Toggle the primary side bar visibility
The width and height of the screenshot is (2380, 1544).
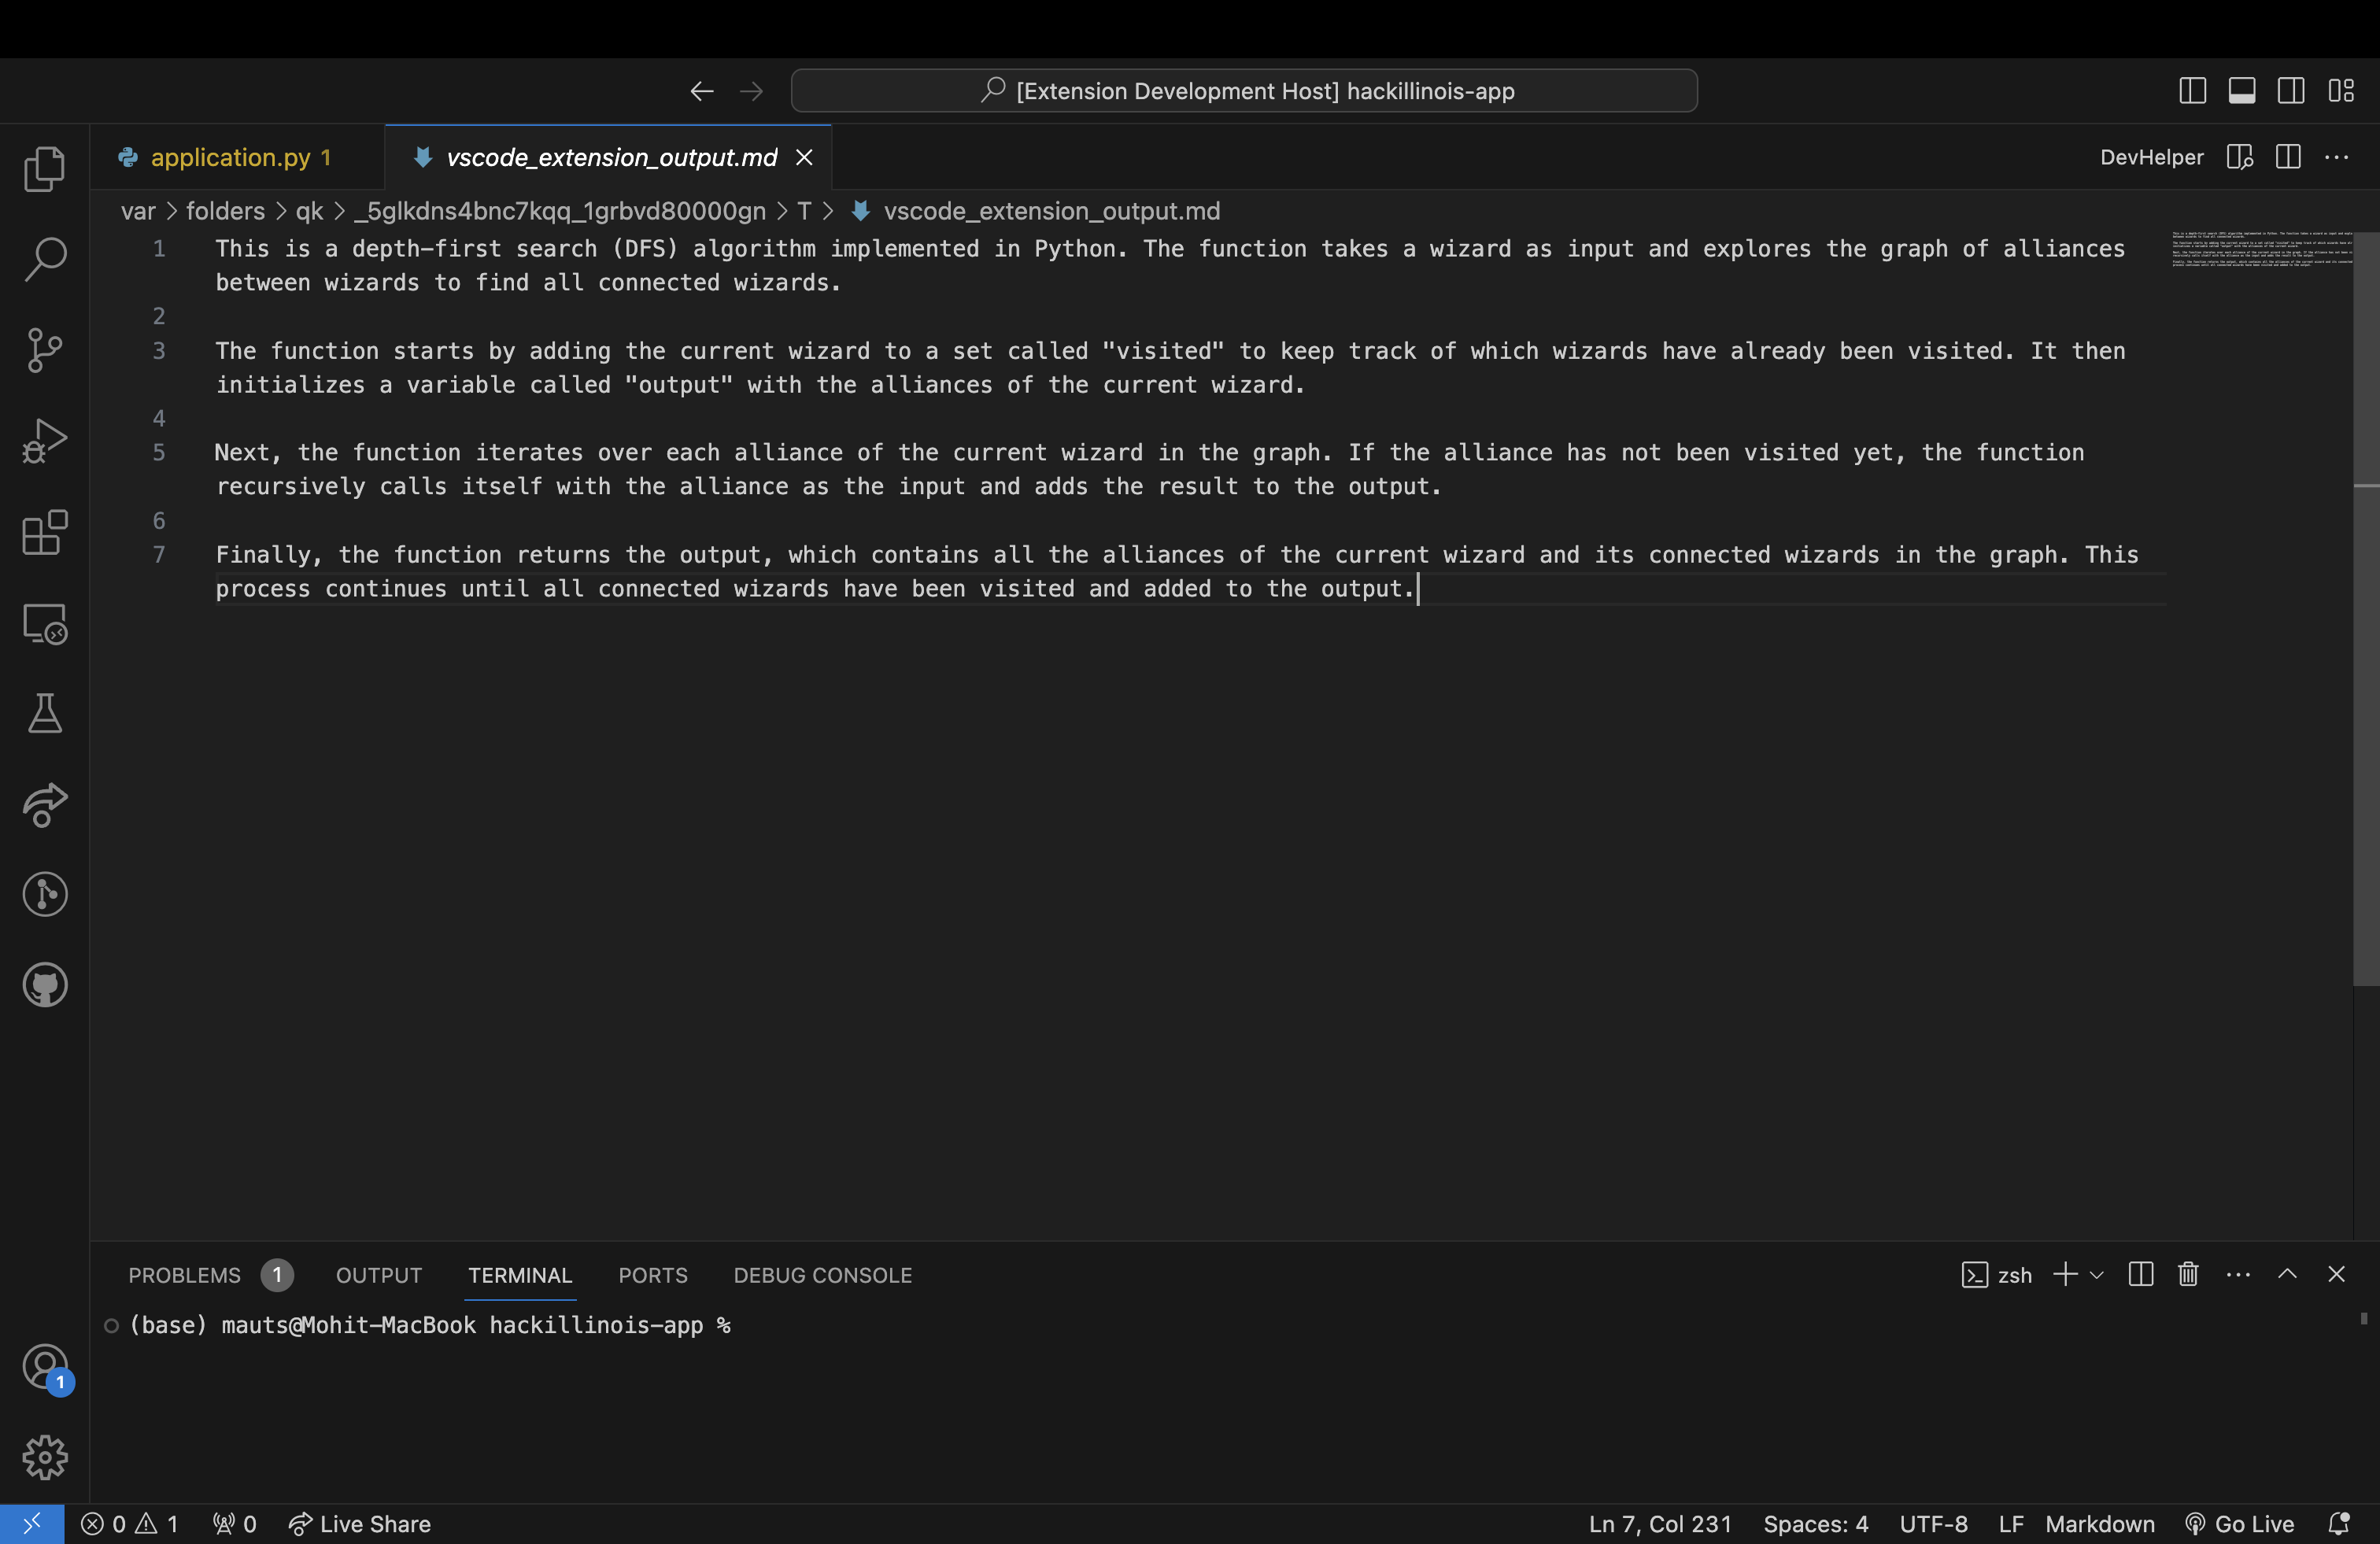click(x=2192, y=91)
